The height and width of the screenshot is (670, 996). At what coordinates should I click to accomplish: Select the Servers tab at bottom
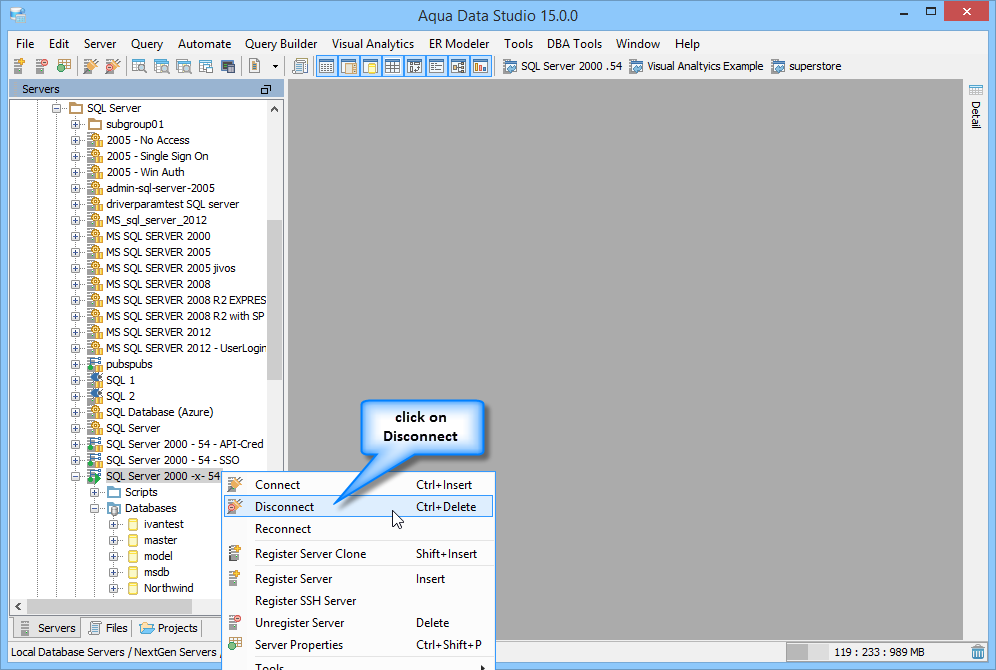tap(48, 628)
